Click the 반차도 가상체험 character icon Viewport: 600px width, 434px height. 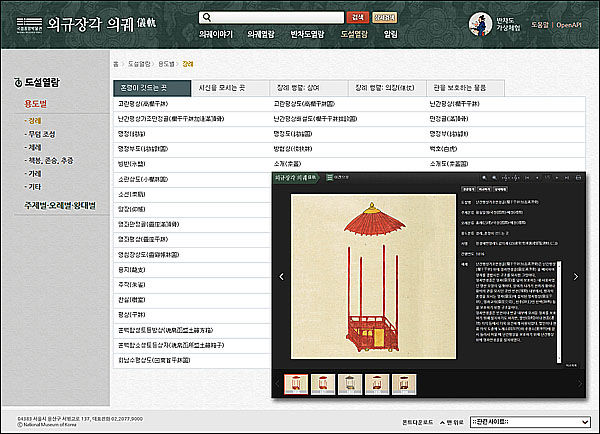pos(481,24)
